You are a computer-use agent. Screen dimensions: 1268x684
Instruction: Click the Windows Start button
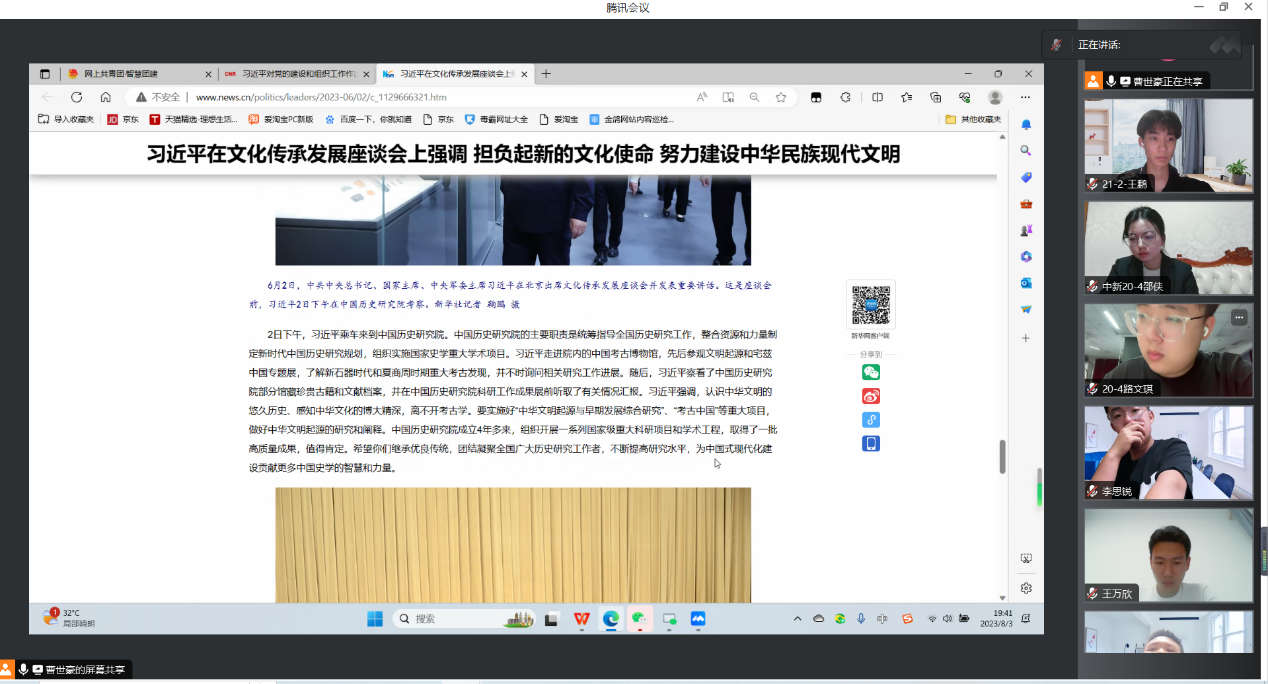(x=375, y=619)
